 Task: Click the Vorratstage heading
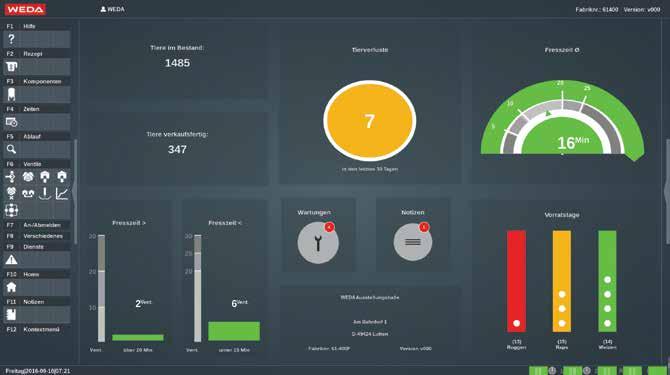click(562, 215)
